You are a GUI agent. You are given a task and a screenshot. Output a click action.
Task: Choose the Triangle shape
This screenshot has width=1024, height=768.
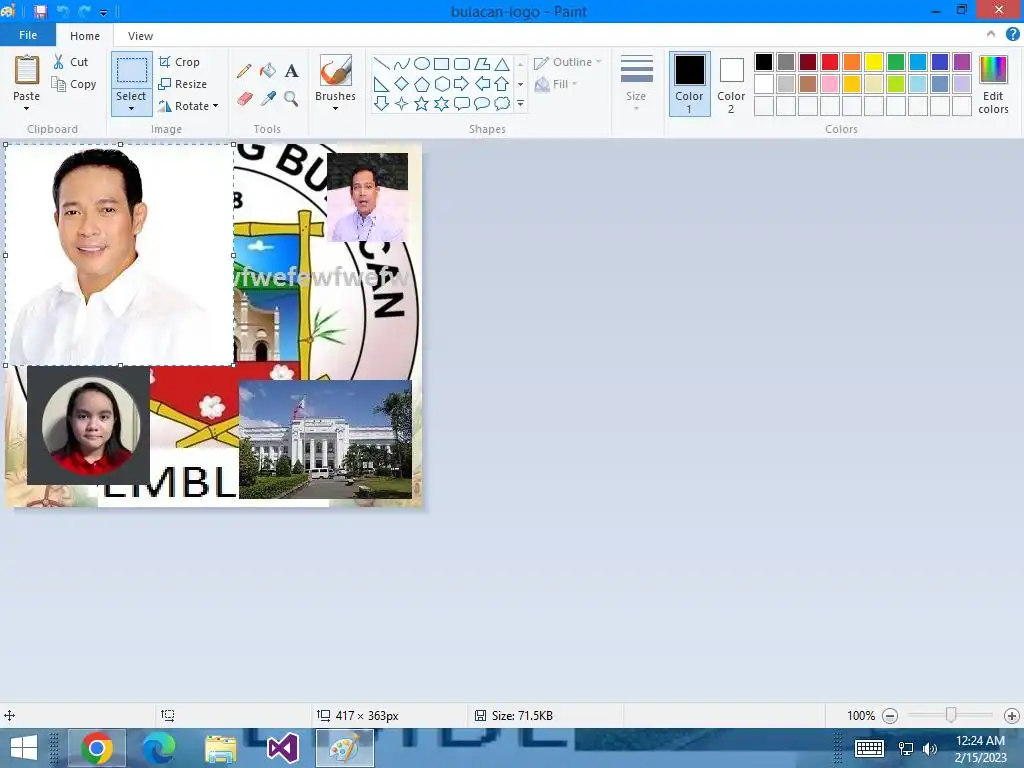click(x=502, y=63)
